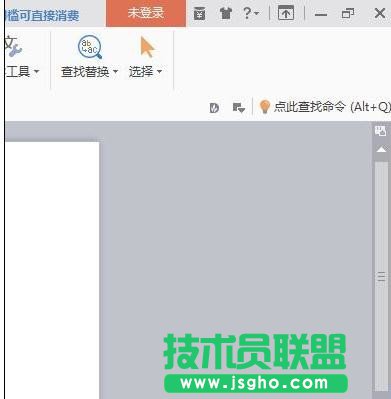Click the yen coupon icon in title bar
The width and height of the screenshot is (391, 399).
(199, 14)
